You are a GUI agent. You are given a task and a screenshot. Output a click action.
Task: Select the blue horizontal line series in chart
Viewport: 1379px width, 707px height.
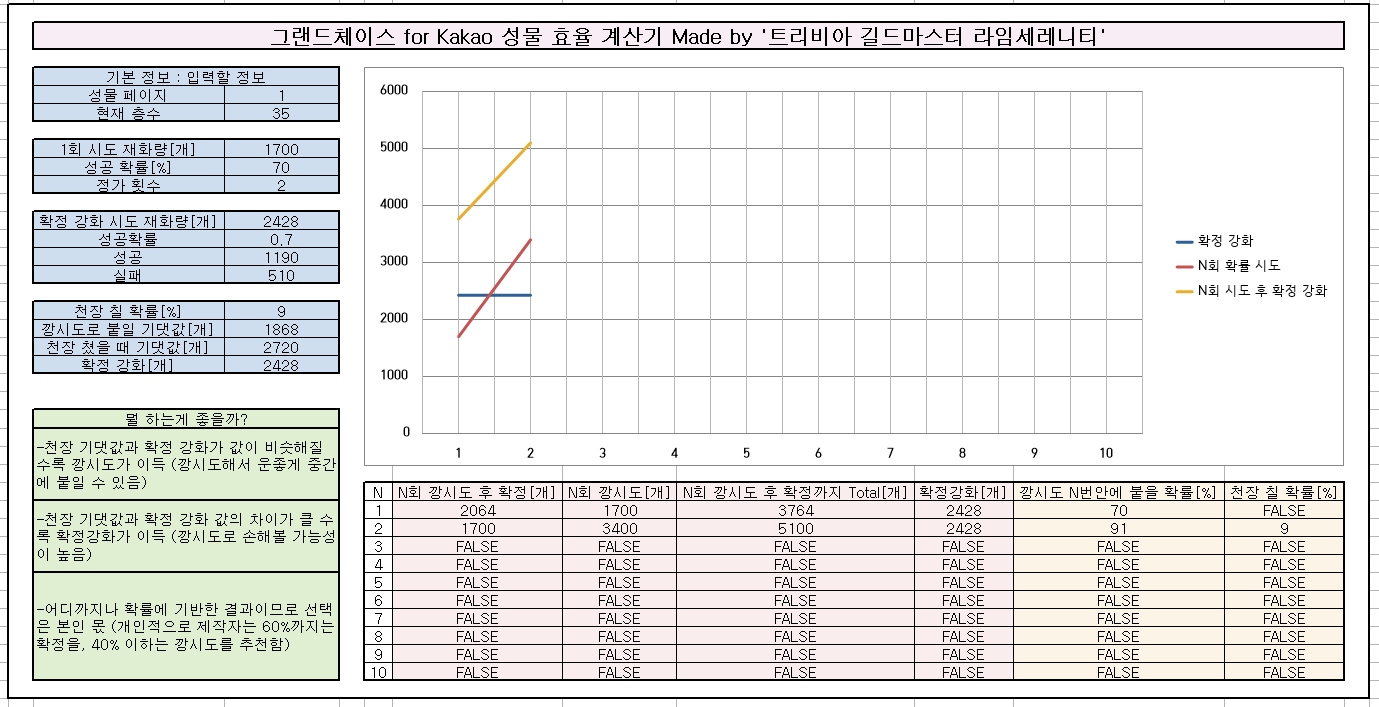click(494, 295)
